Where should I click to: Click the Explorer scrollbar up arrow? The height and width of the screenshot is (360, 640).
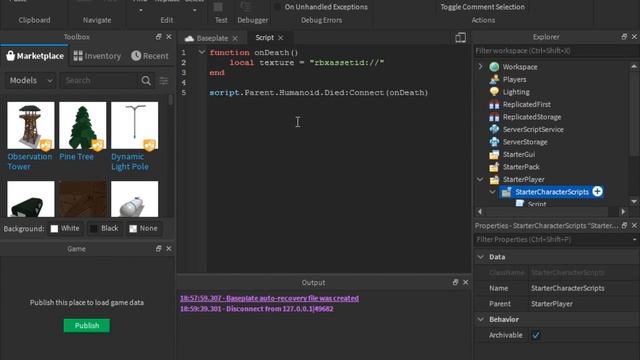point(633,66)
